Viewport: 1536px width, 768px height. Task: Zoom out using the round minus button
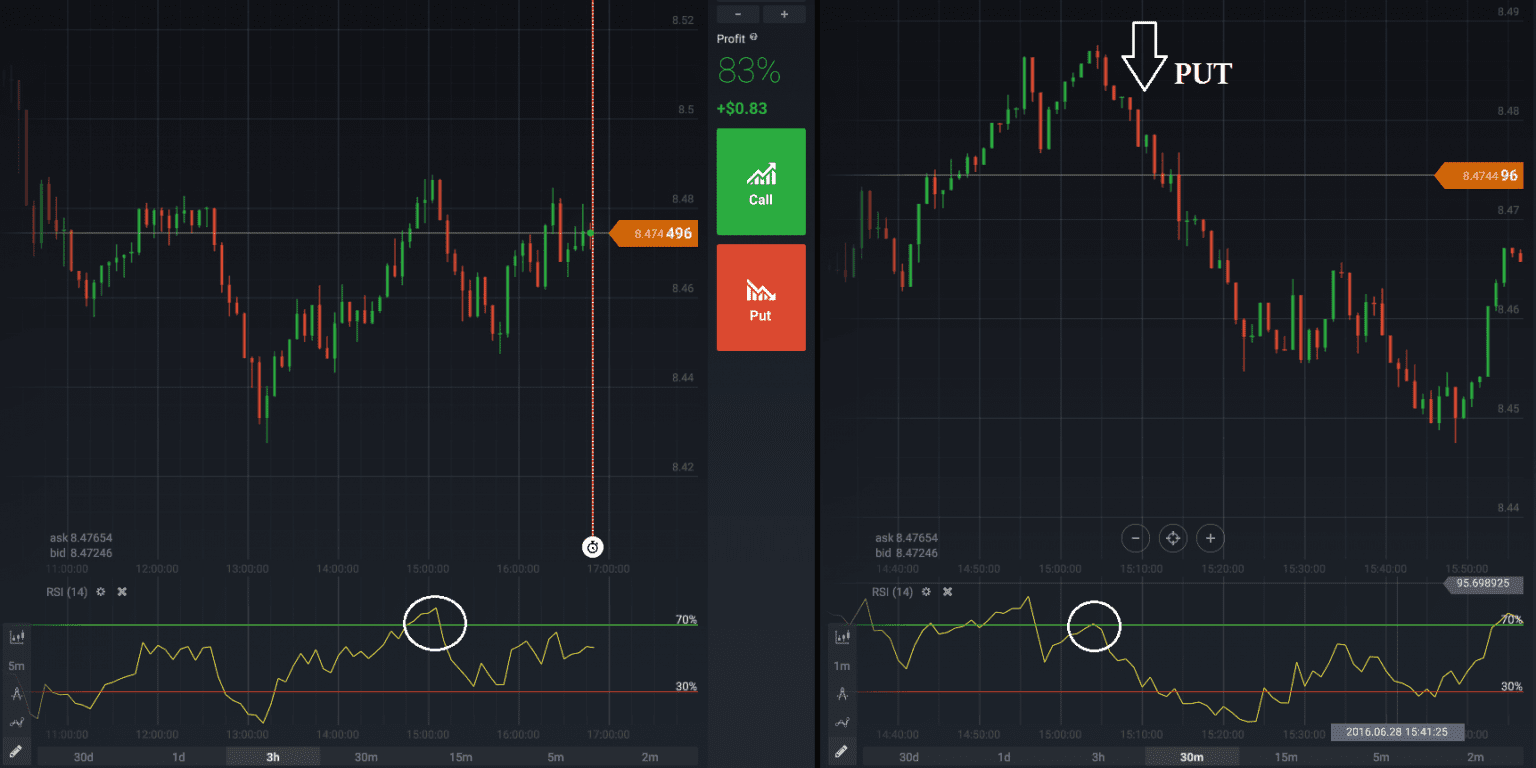(x=1135, y=538)
